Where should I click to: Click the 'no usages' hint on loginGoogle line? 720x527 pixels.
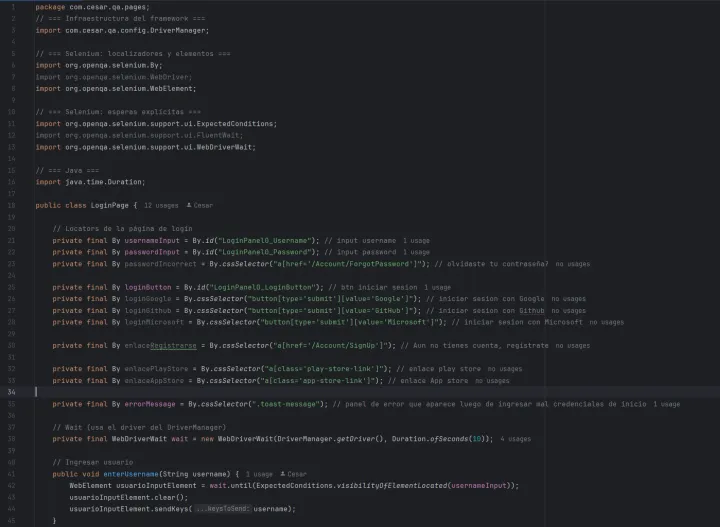tap(568, 299)
